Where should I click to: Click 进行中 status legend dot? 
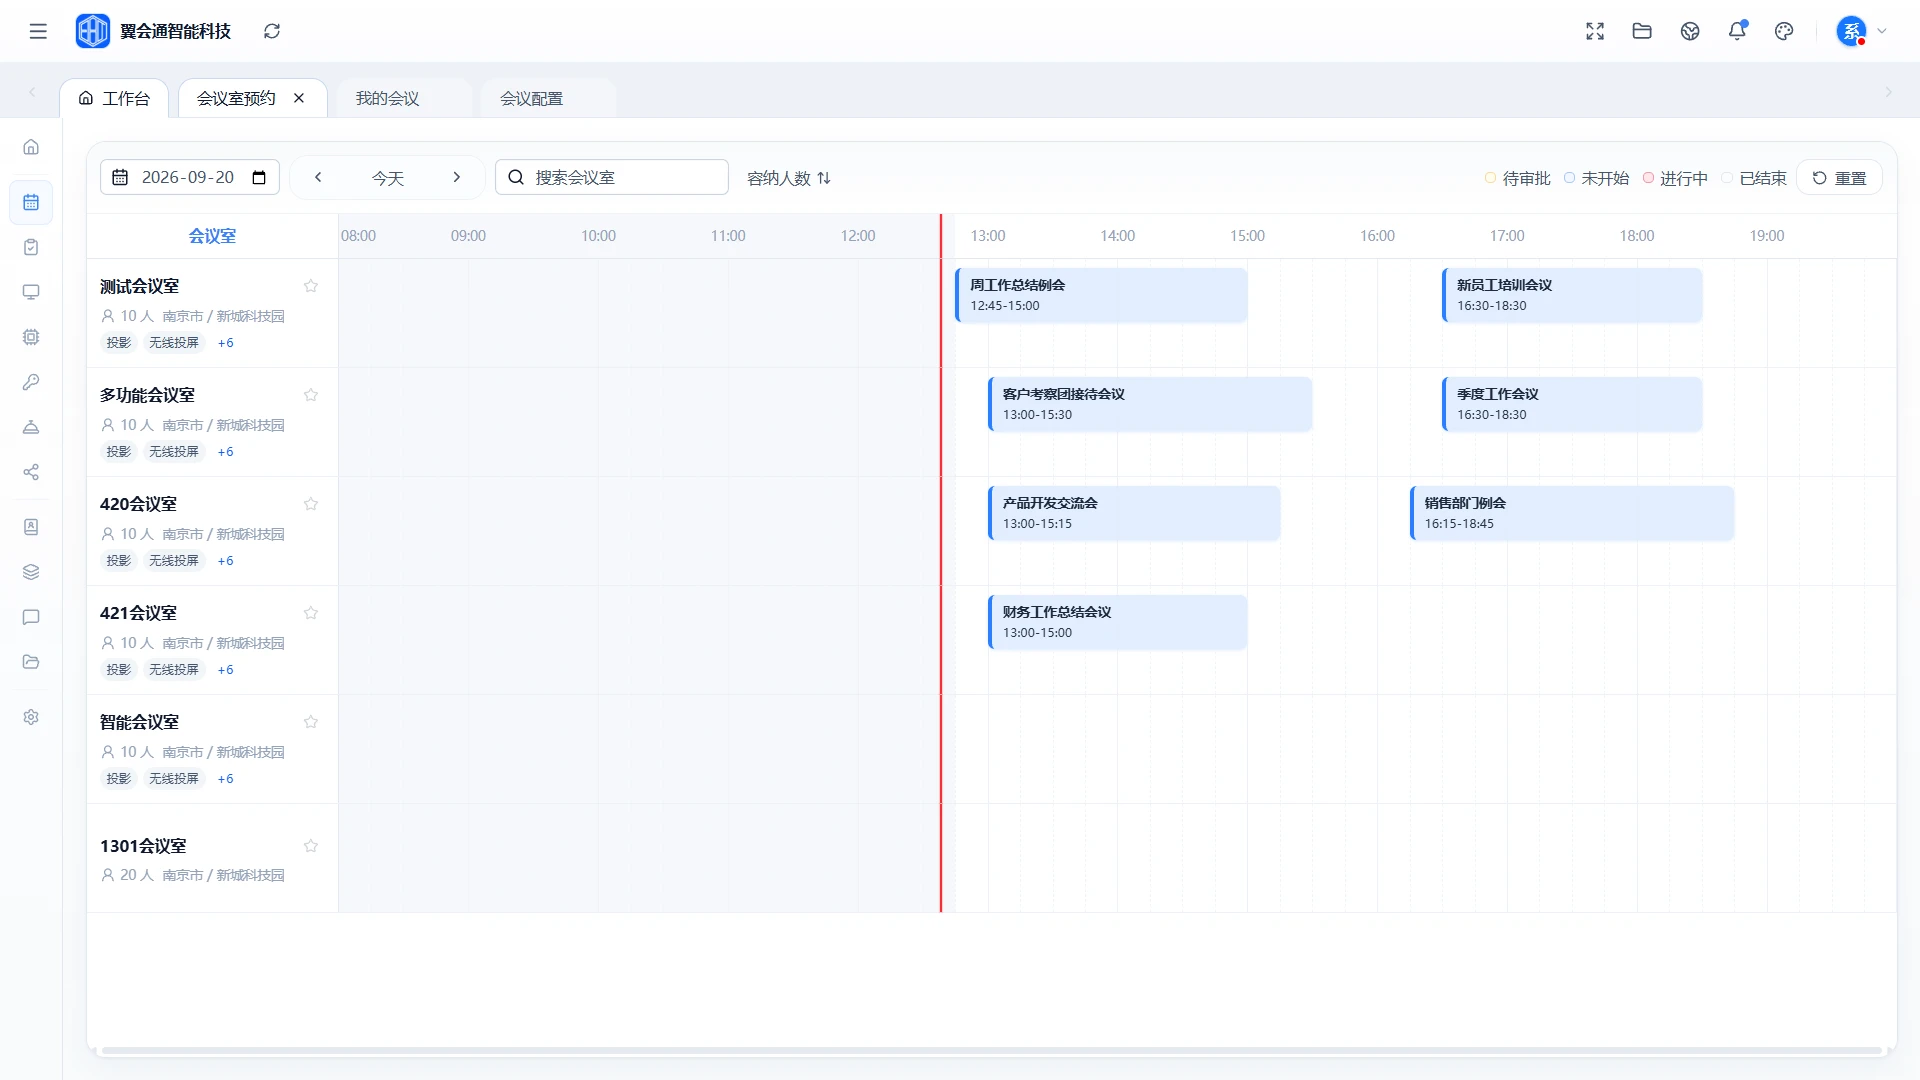point(1648,178)
